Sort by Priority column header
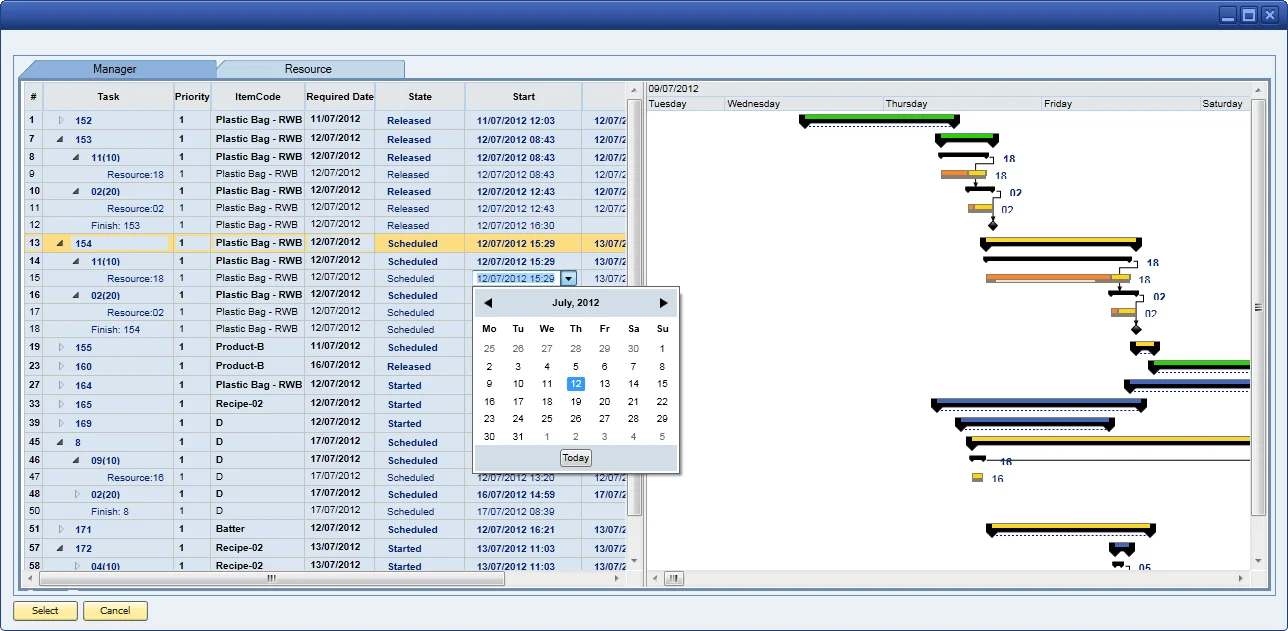Viewport: 1288px width, 631px height. tap(192, 97)
